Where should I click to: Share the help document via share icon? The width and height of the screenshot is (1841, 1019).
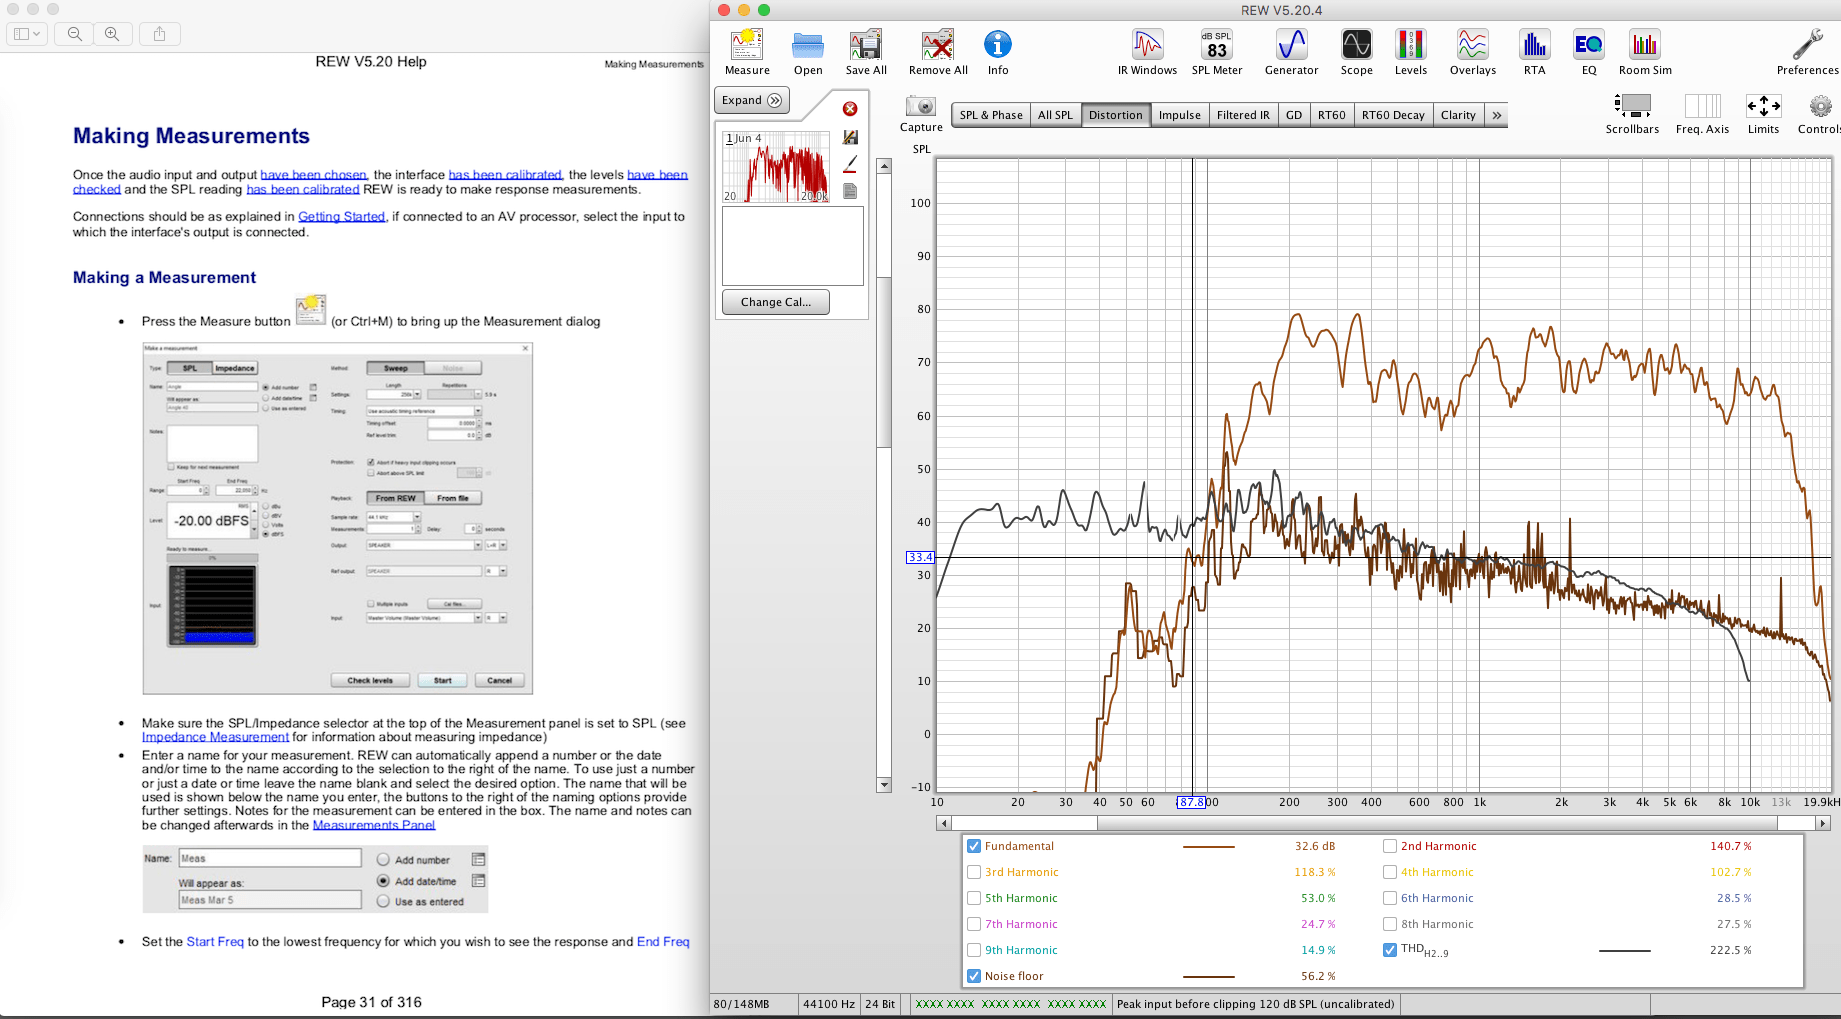[160, 34]
